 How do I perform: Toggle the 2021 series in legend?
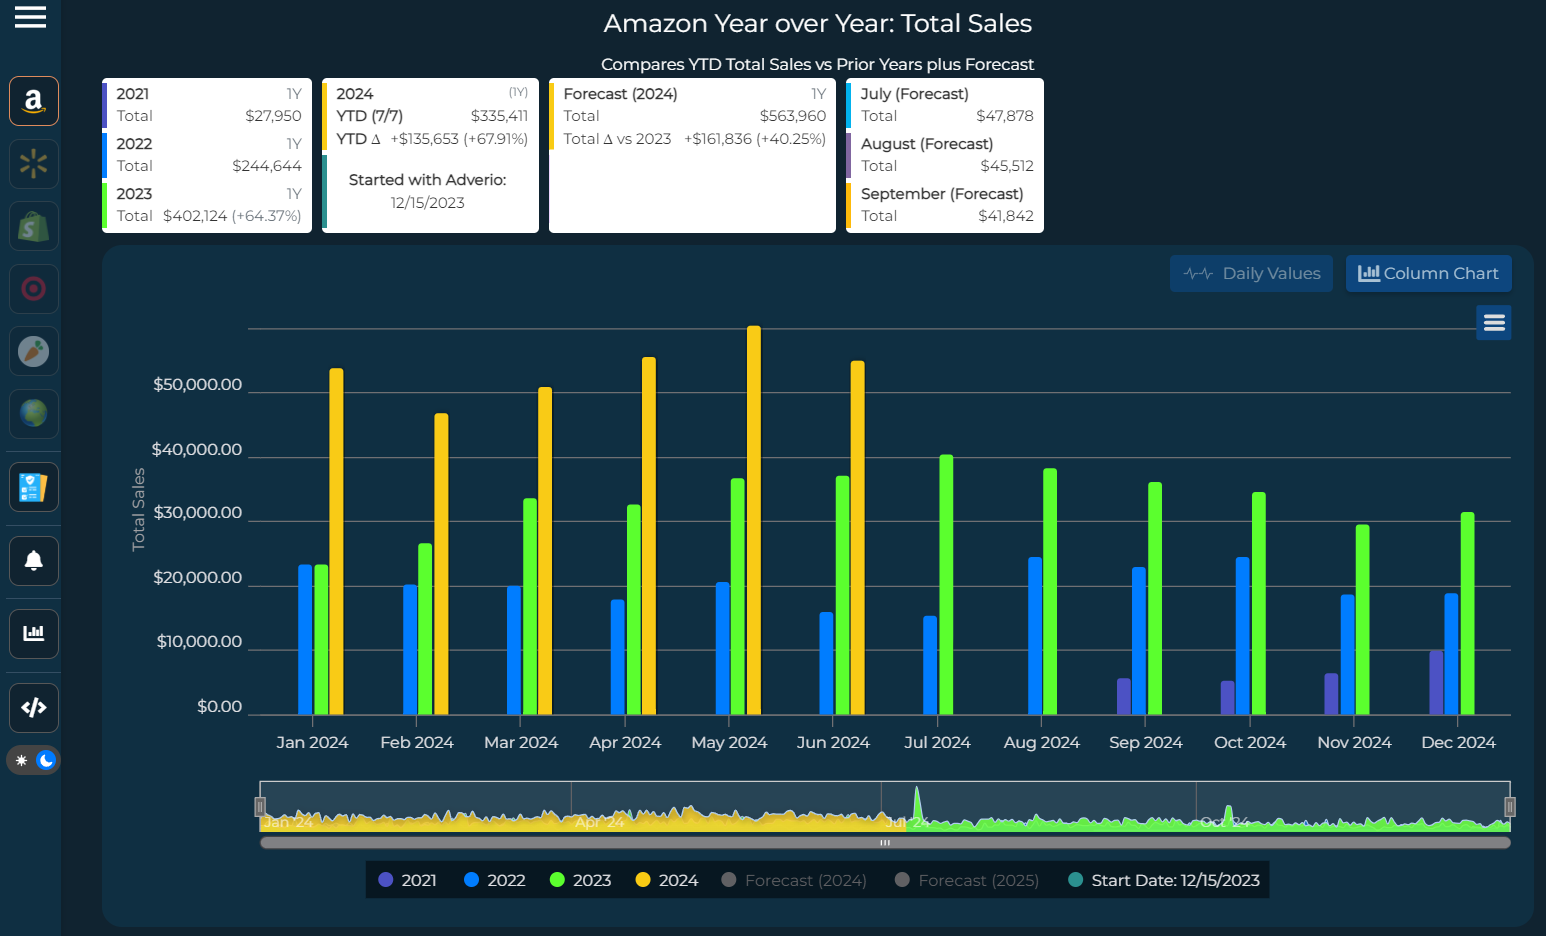(407, 880)
